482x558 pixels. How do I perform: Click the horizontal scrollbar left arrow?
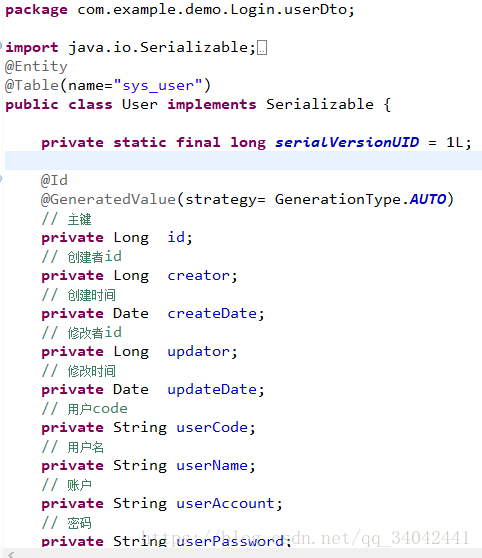click(11, 554)
